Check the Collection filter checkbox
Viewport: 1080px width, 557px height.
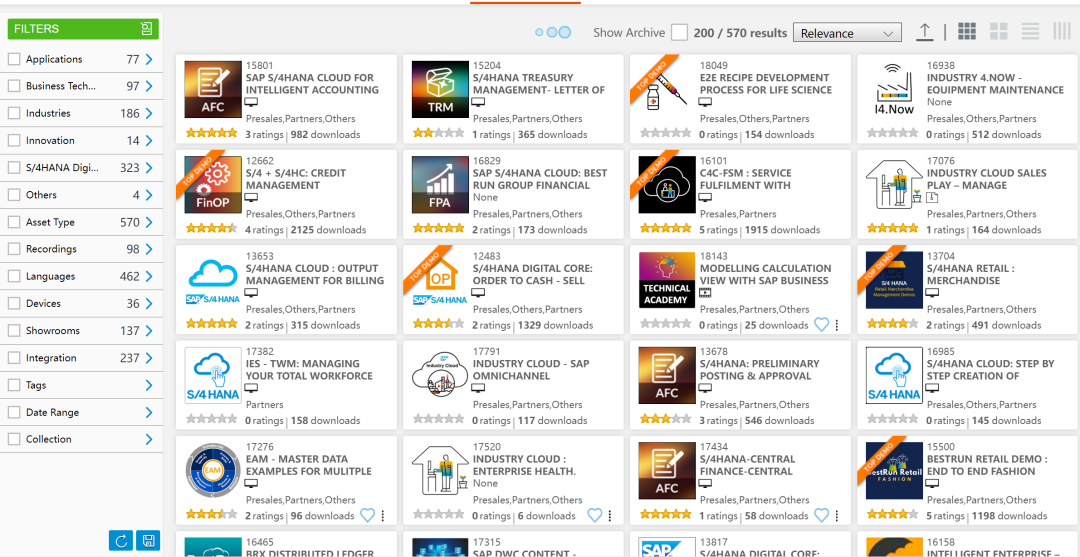(x=14, y=439)
